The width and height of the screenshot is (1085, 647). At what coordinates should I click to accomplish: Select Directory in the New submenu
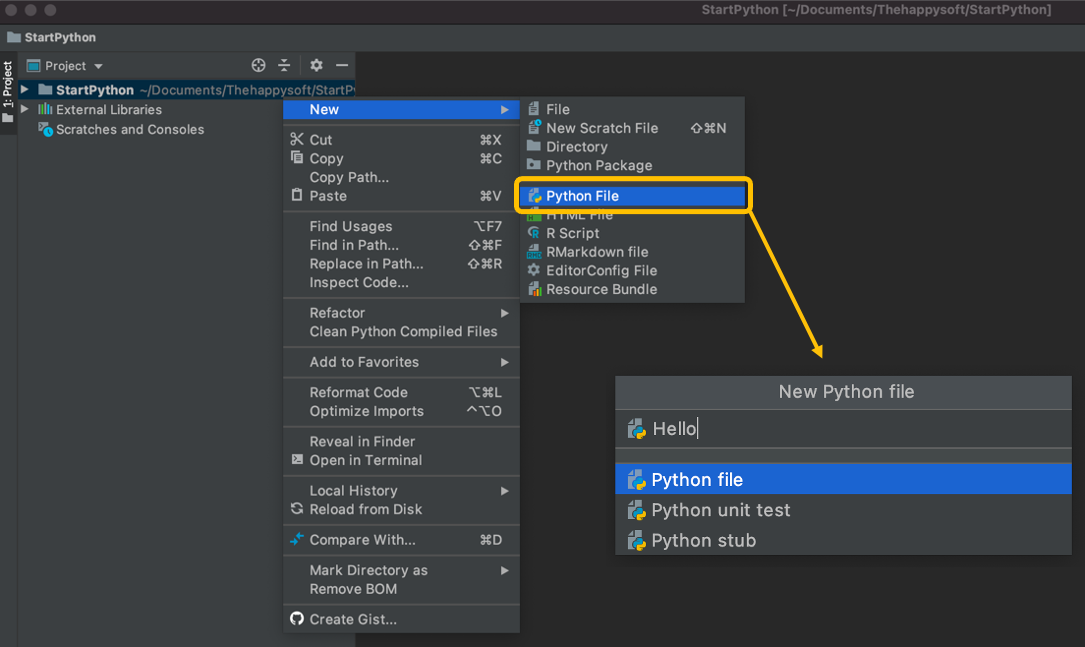click(x=632, y=147)
